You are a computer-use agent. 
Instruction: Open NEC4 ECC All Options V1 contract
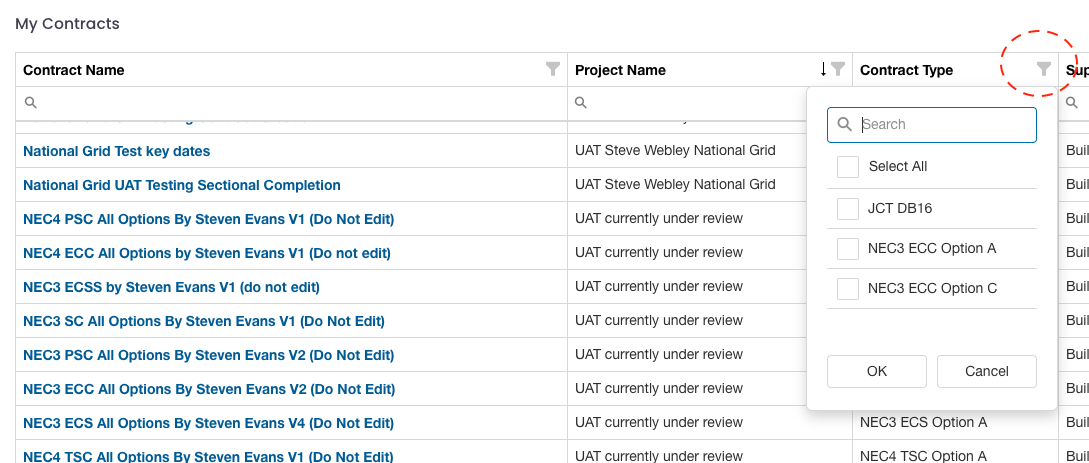click(207, 253)
